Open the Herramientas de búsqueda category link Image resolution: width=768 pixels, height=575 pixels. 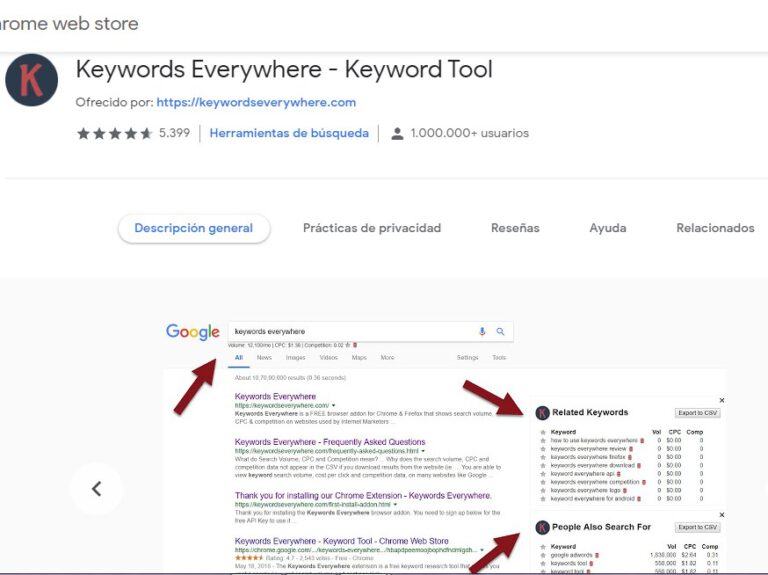pos(289,133)
